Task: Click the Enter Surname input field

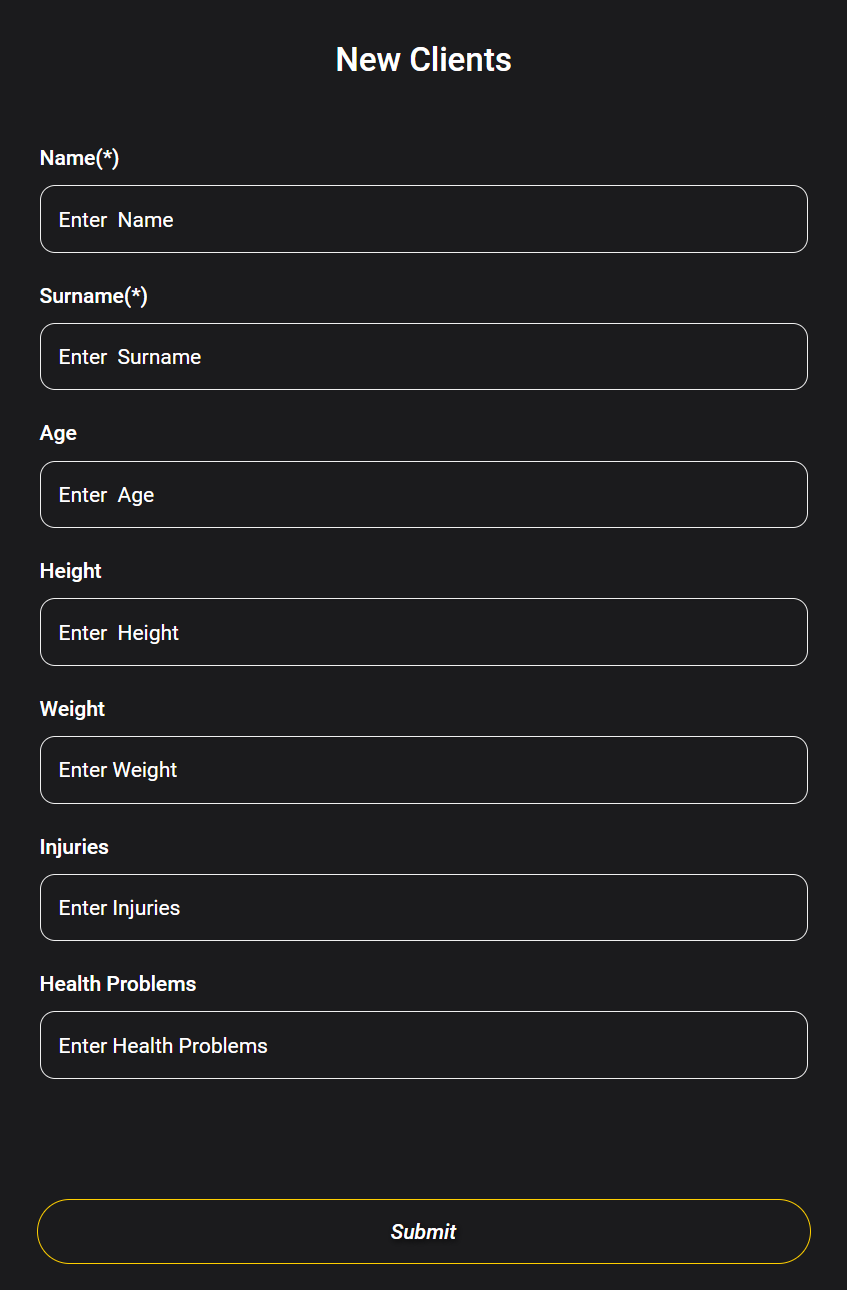Action: coord(423,356)
